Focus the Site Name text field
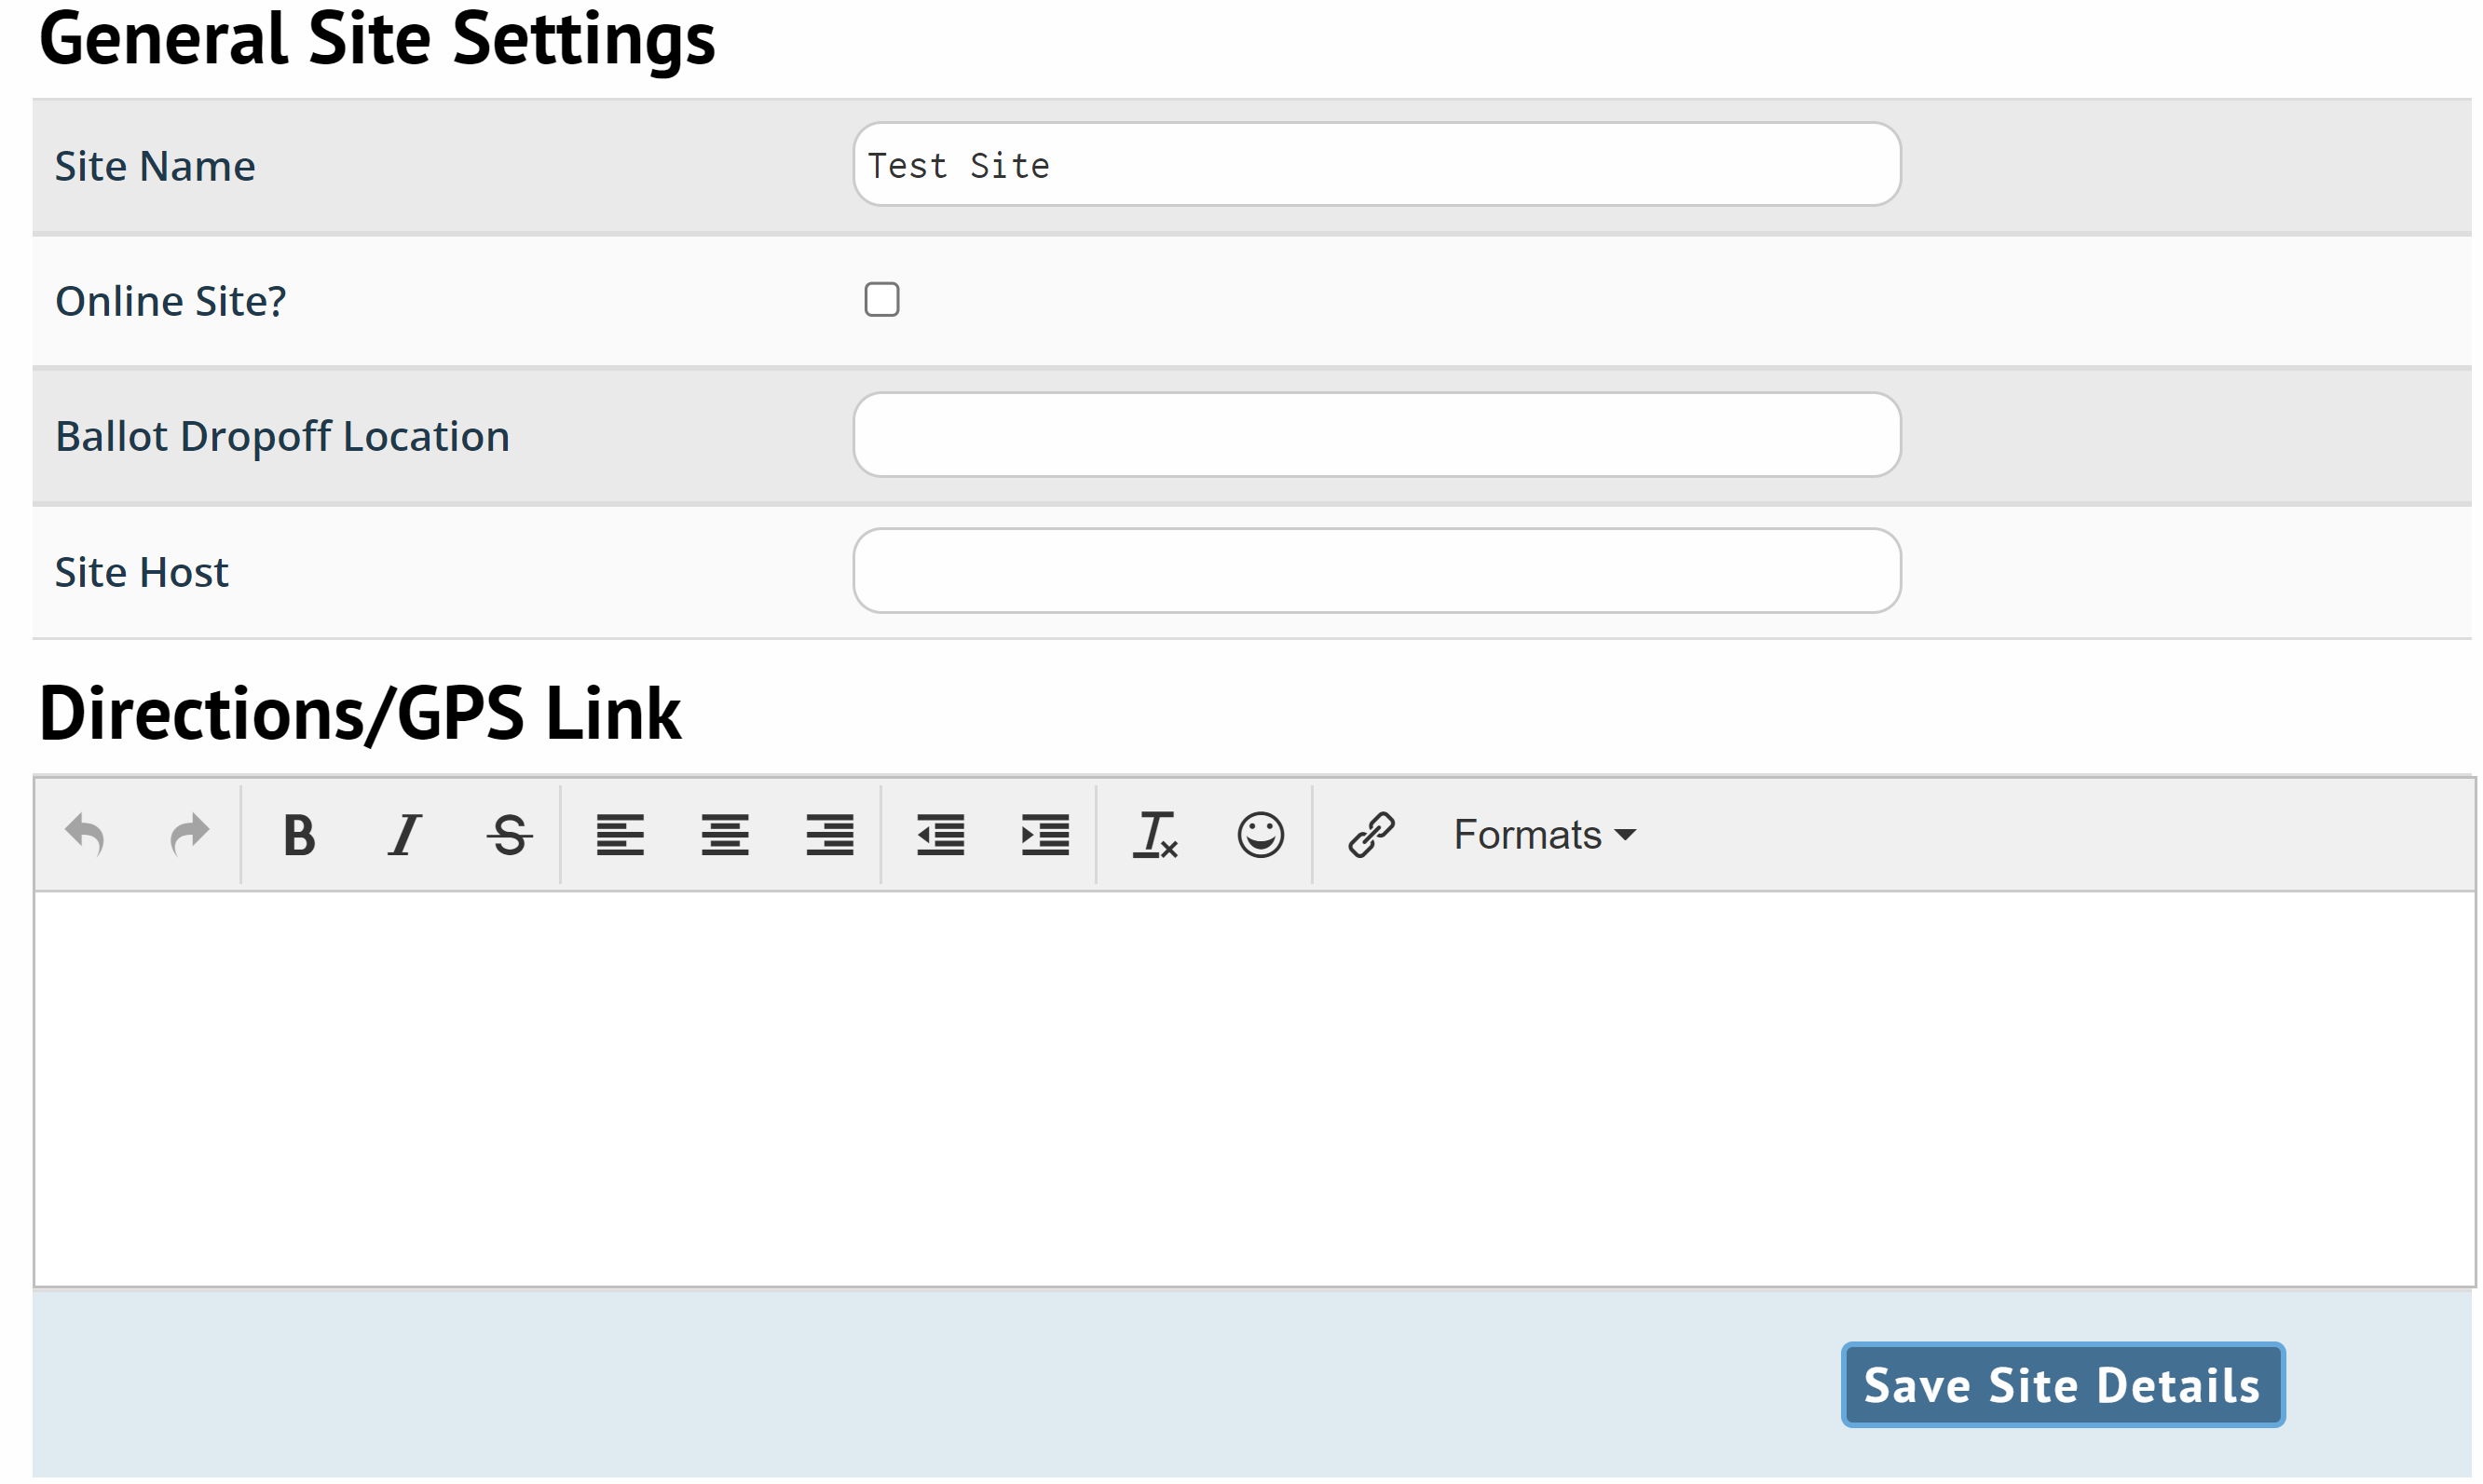 [x=1377, y=165]
